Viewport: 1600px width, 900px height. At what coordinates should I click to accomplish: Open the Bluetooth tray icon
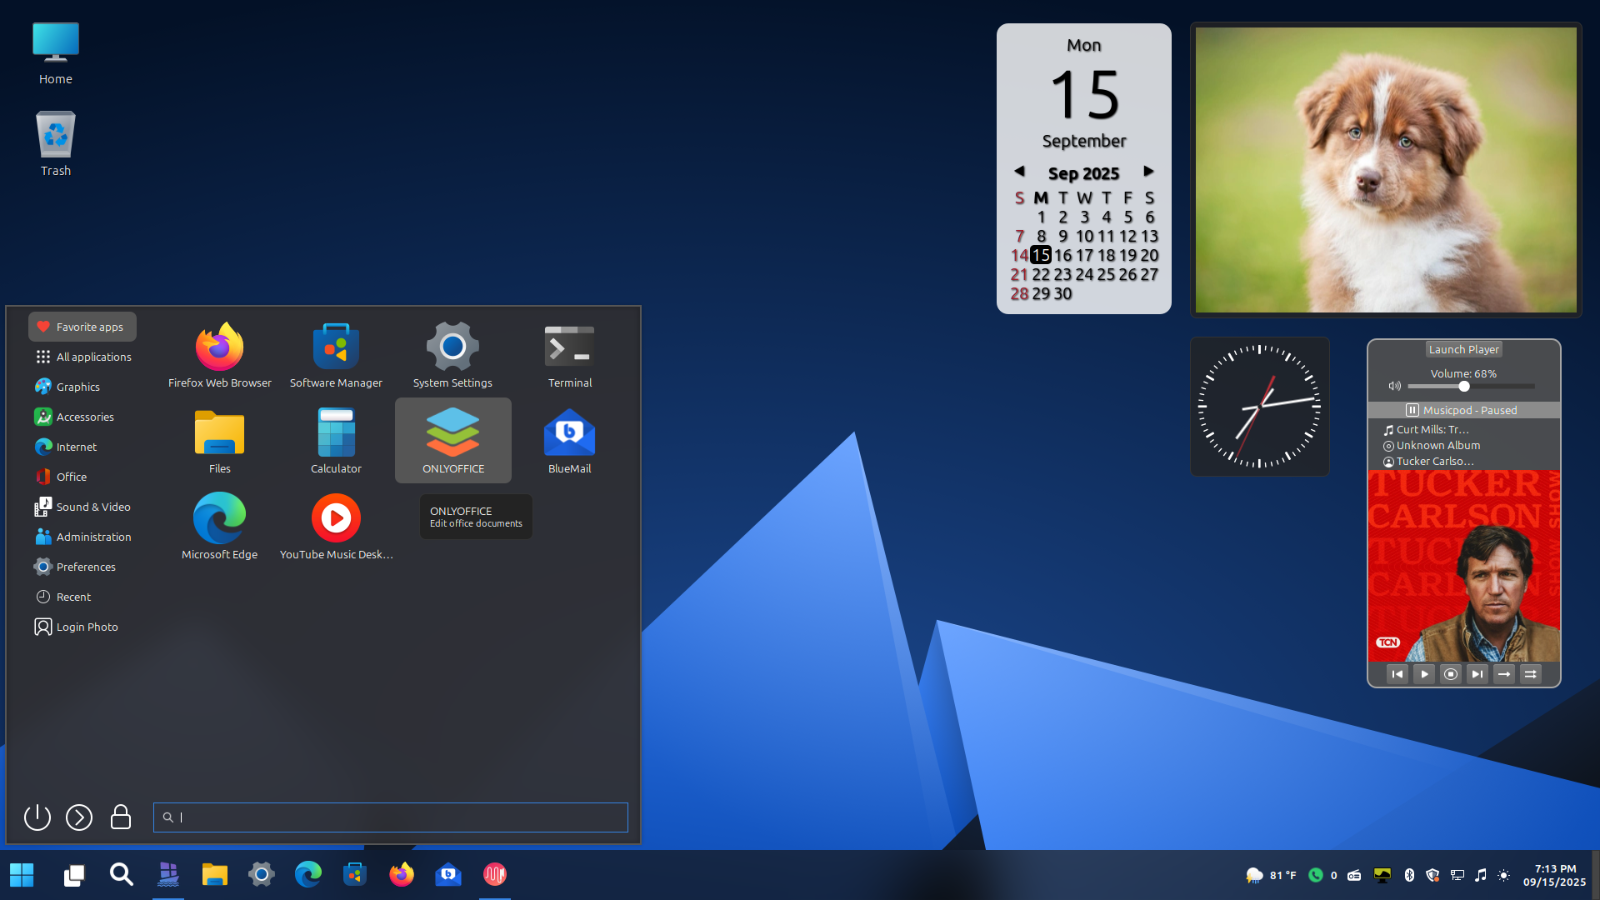click(x=1409, y=875)
